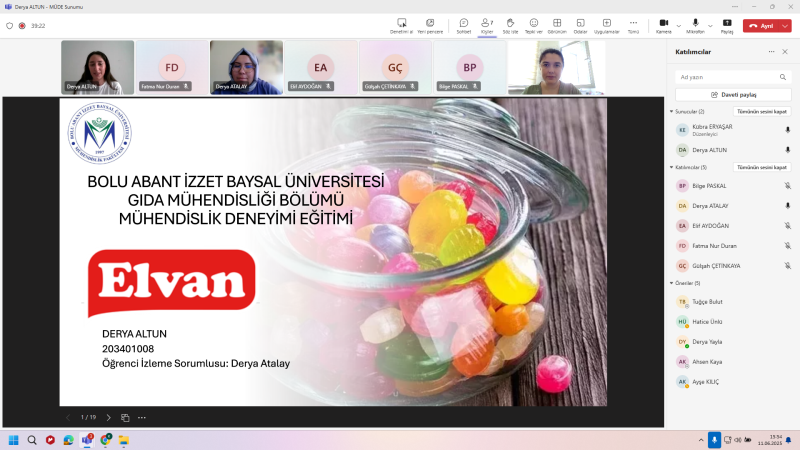The height and width of the screenshot is (450, 800).
Task: Open Chrome from the taskbar
Action: click(x=106, y=440)
